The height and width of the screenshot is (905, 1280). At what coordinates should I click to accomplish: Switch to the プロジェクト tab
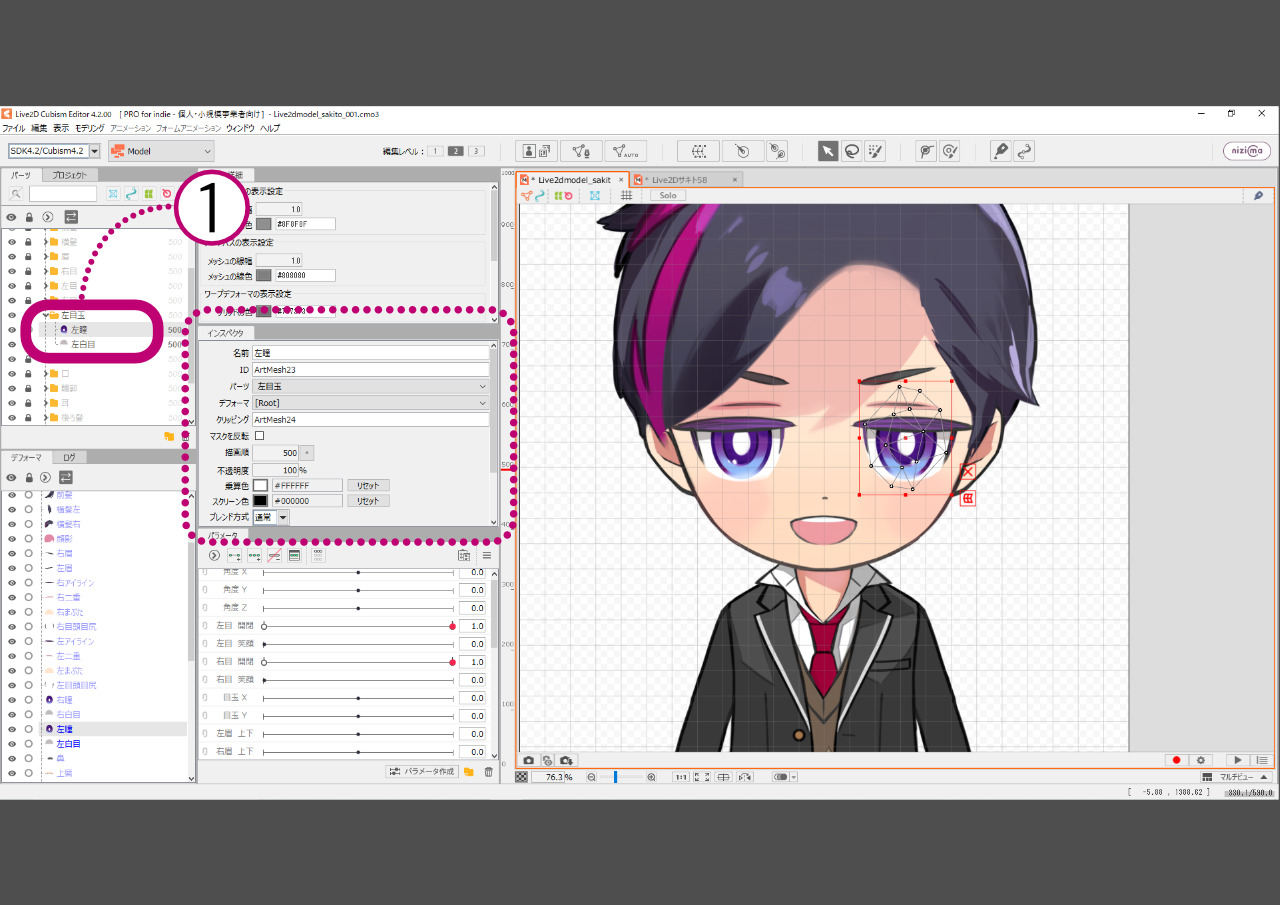69,175
